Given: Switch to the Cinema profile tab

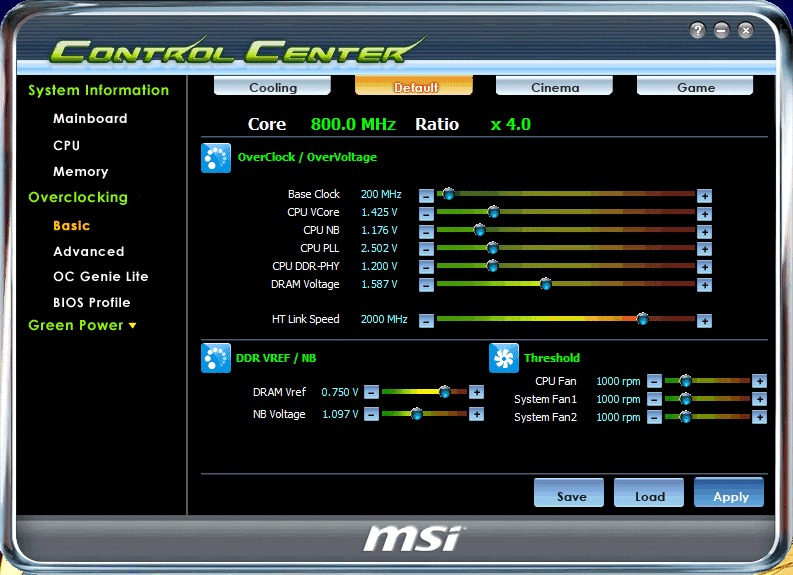Looking at the screenshot, I should click(x=554, y=86).
